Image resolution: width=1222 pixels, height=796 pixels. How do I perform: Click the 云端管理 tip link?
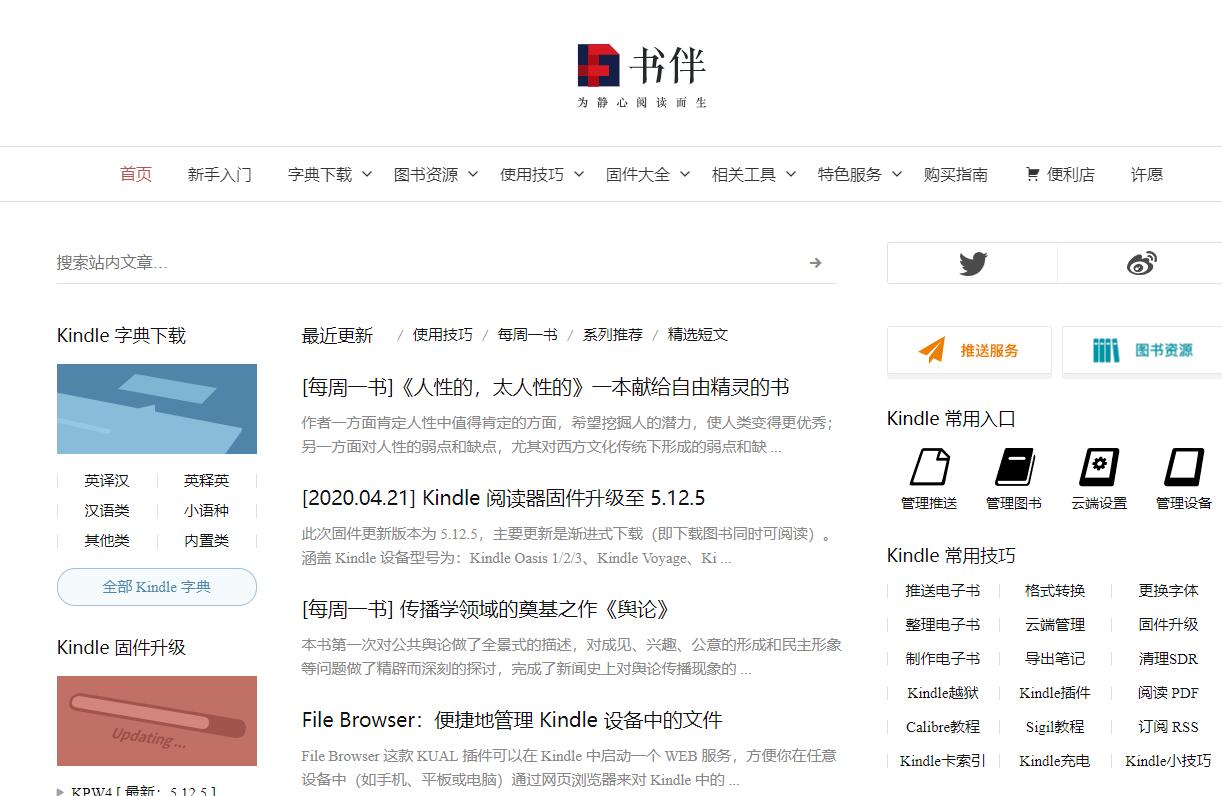click(x=1055, y=625)
